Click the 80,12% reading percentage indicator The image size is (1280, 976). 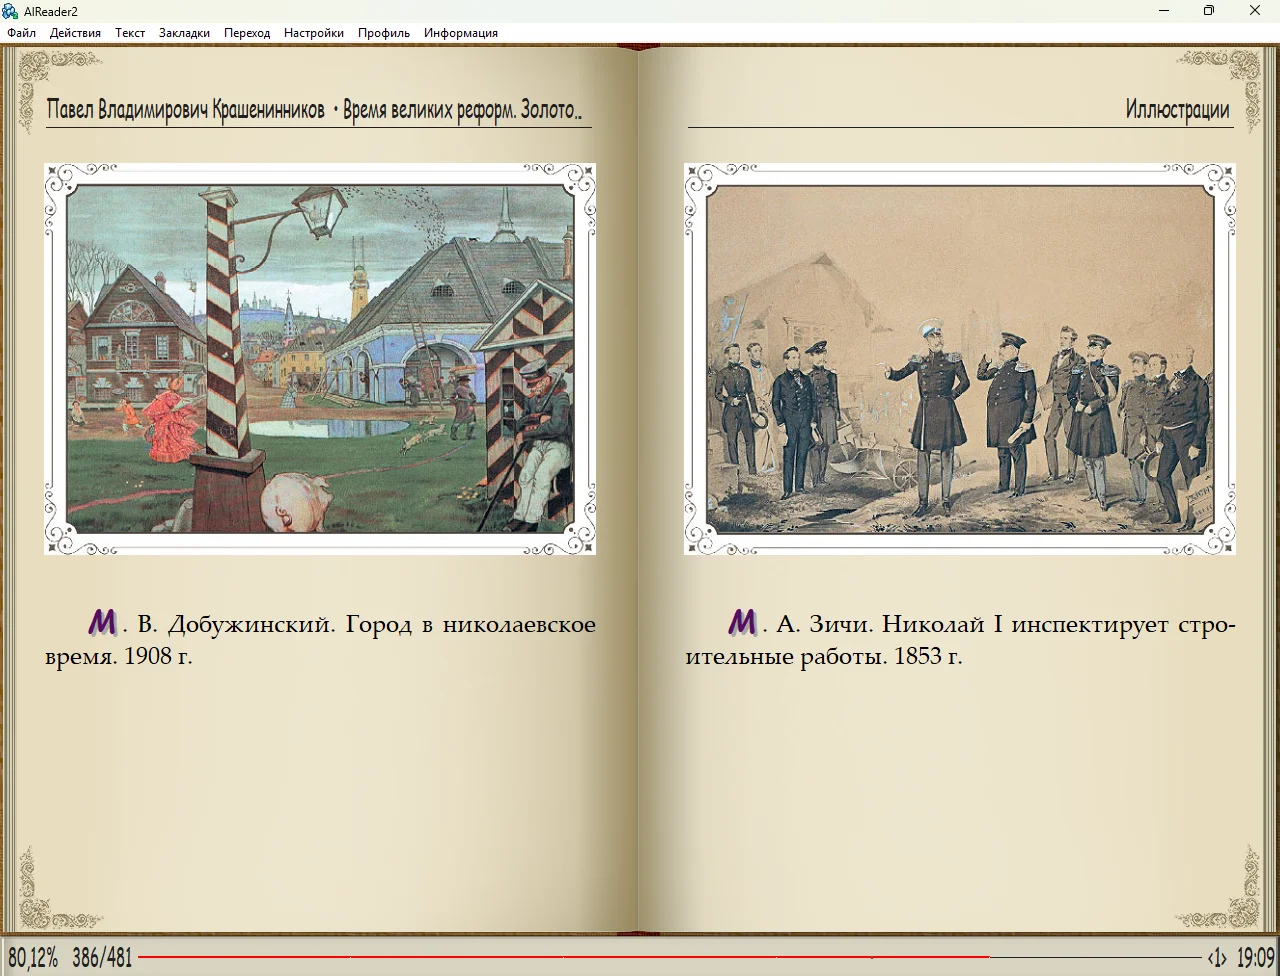(x=33, y=958)
